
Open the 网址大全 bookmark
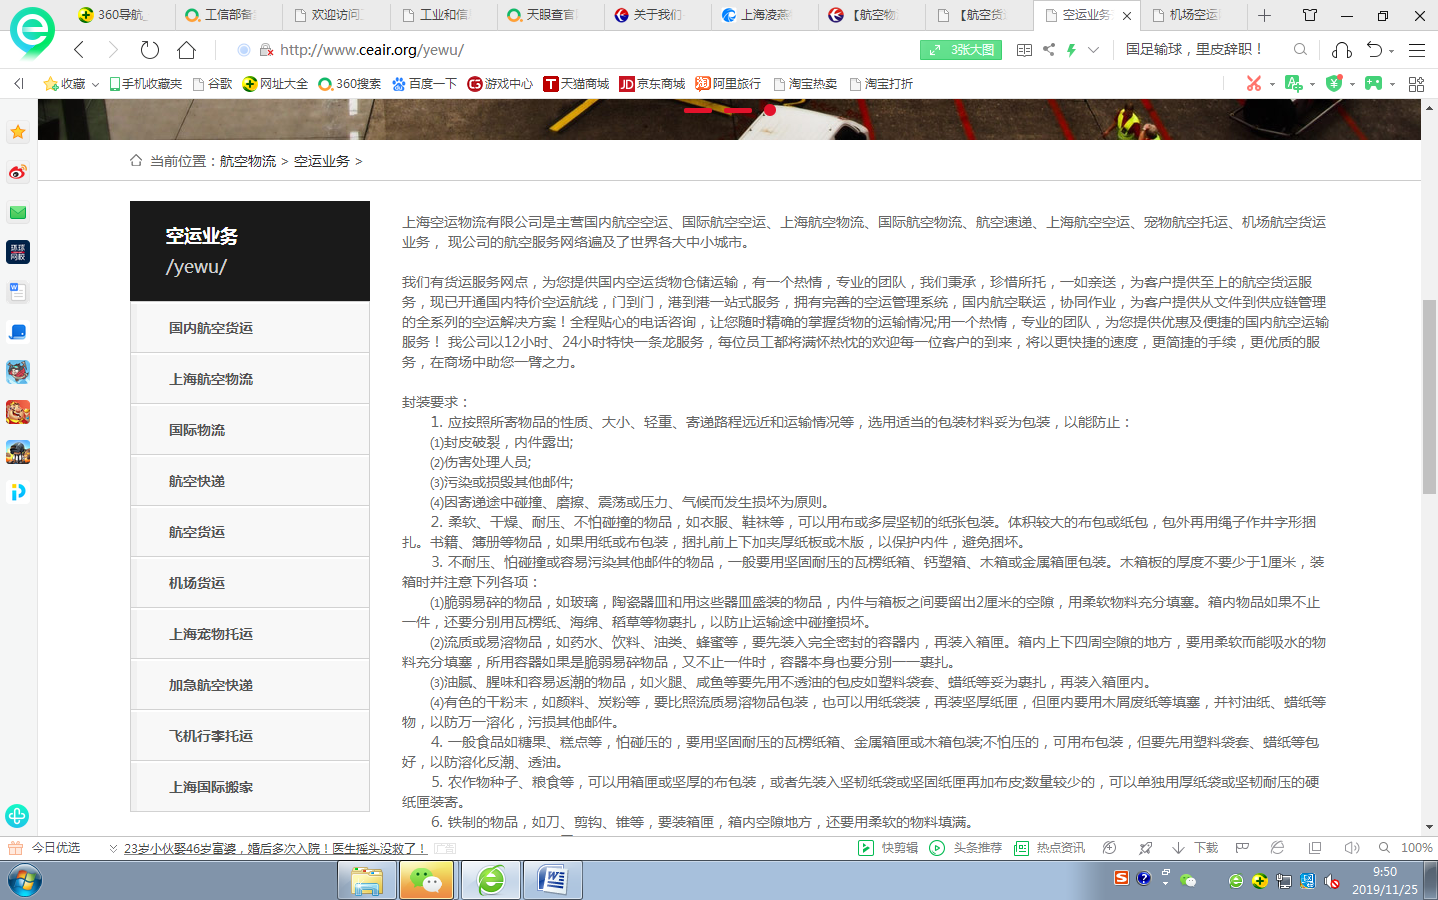(276, 84)
